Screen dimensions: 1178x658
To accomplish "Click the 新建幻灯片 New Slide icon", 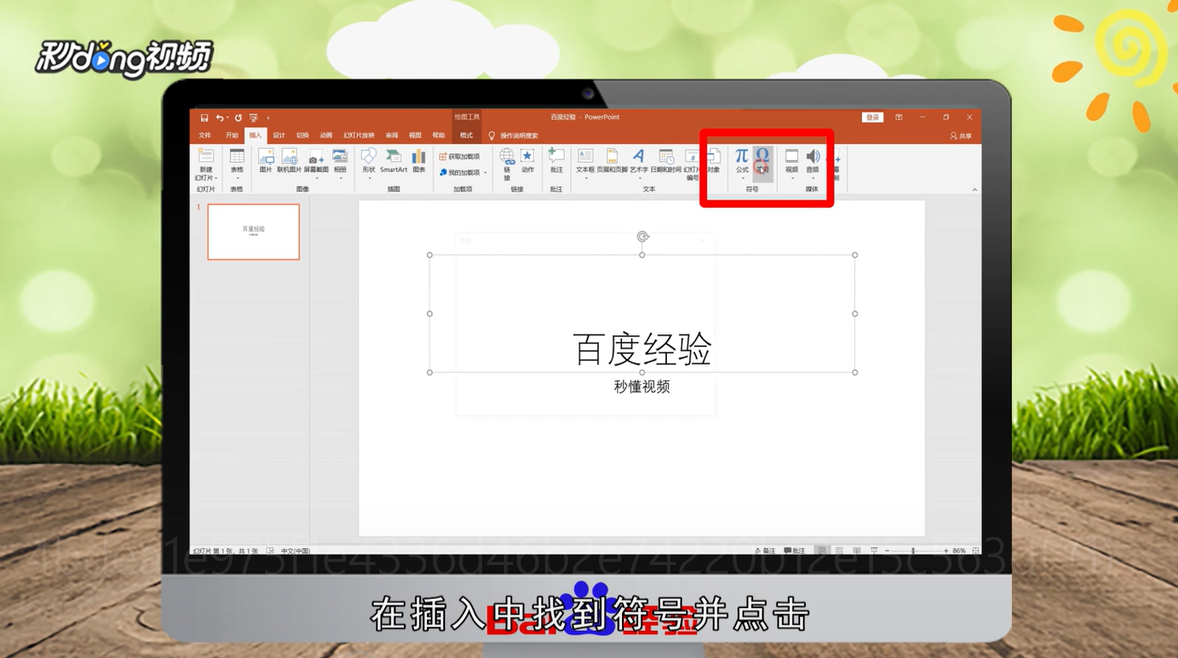I will [x=206, y=156].
